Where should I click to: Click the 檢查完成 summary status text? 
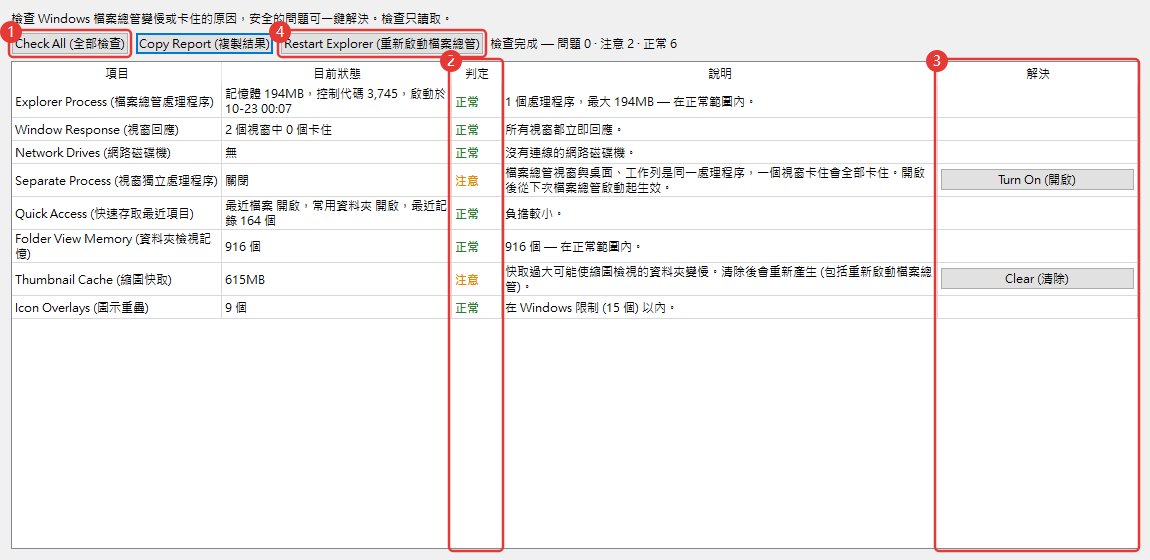584,44
